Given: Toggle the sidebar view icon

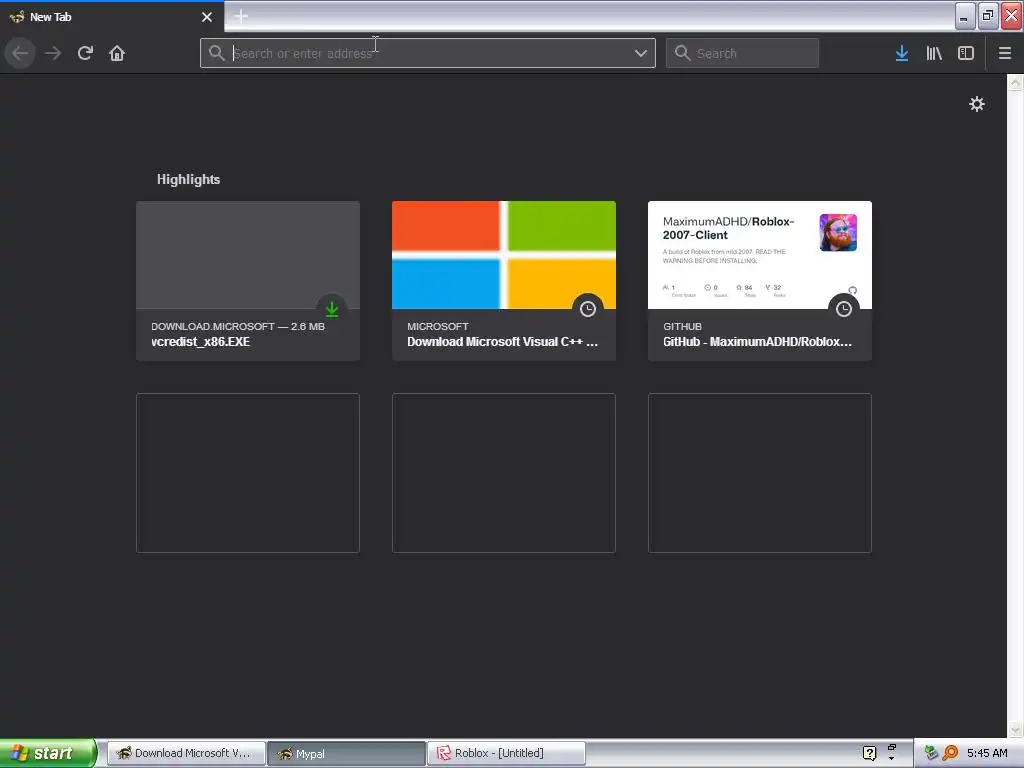Looking at the screenshot, I should click(966, 53).
